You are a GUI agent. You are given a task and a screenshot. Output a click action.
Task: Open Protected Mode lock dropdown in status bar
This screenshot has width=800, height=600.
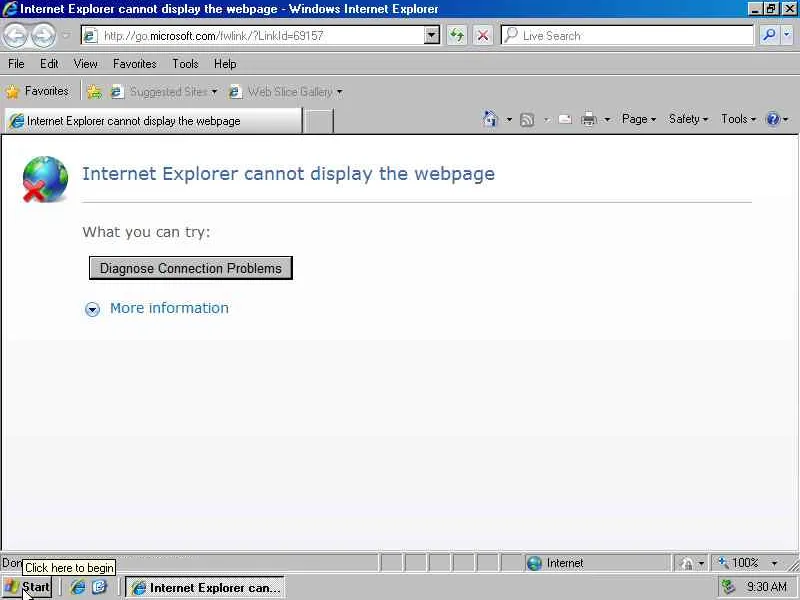pyautogui.click(x=692, y=563)
